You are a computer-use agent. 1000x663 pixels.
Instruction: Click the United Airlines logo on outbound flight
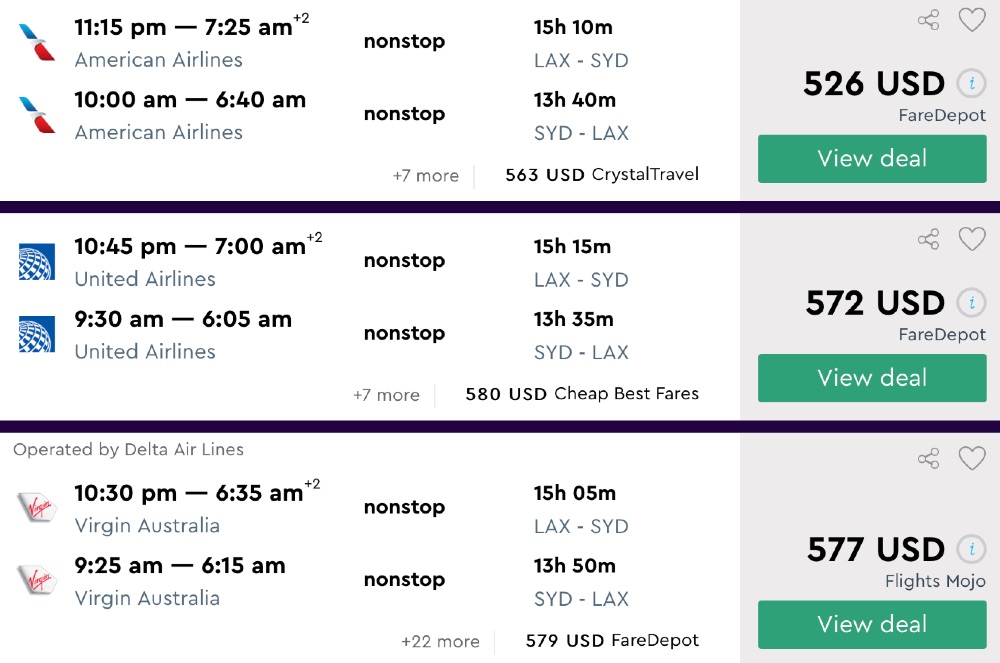click(x=37, y=261)
